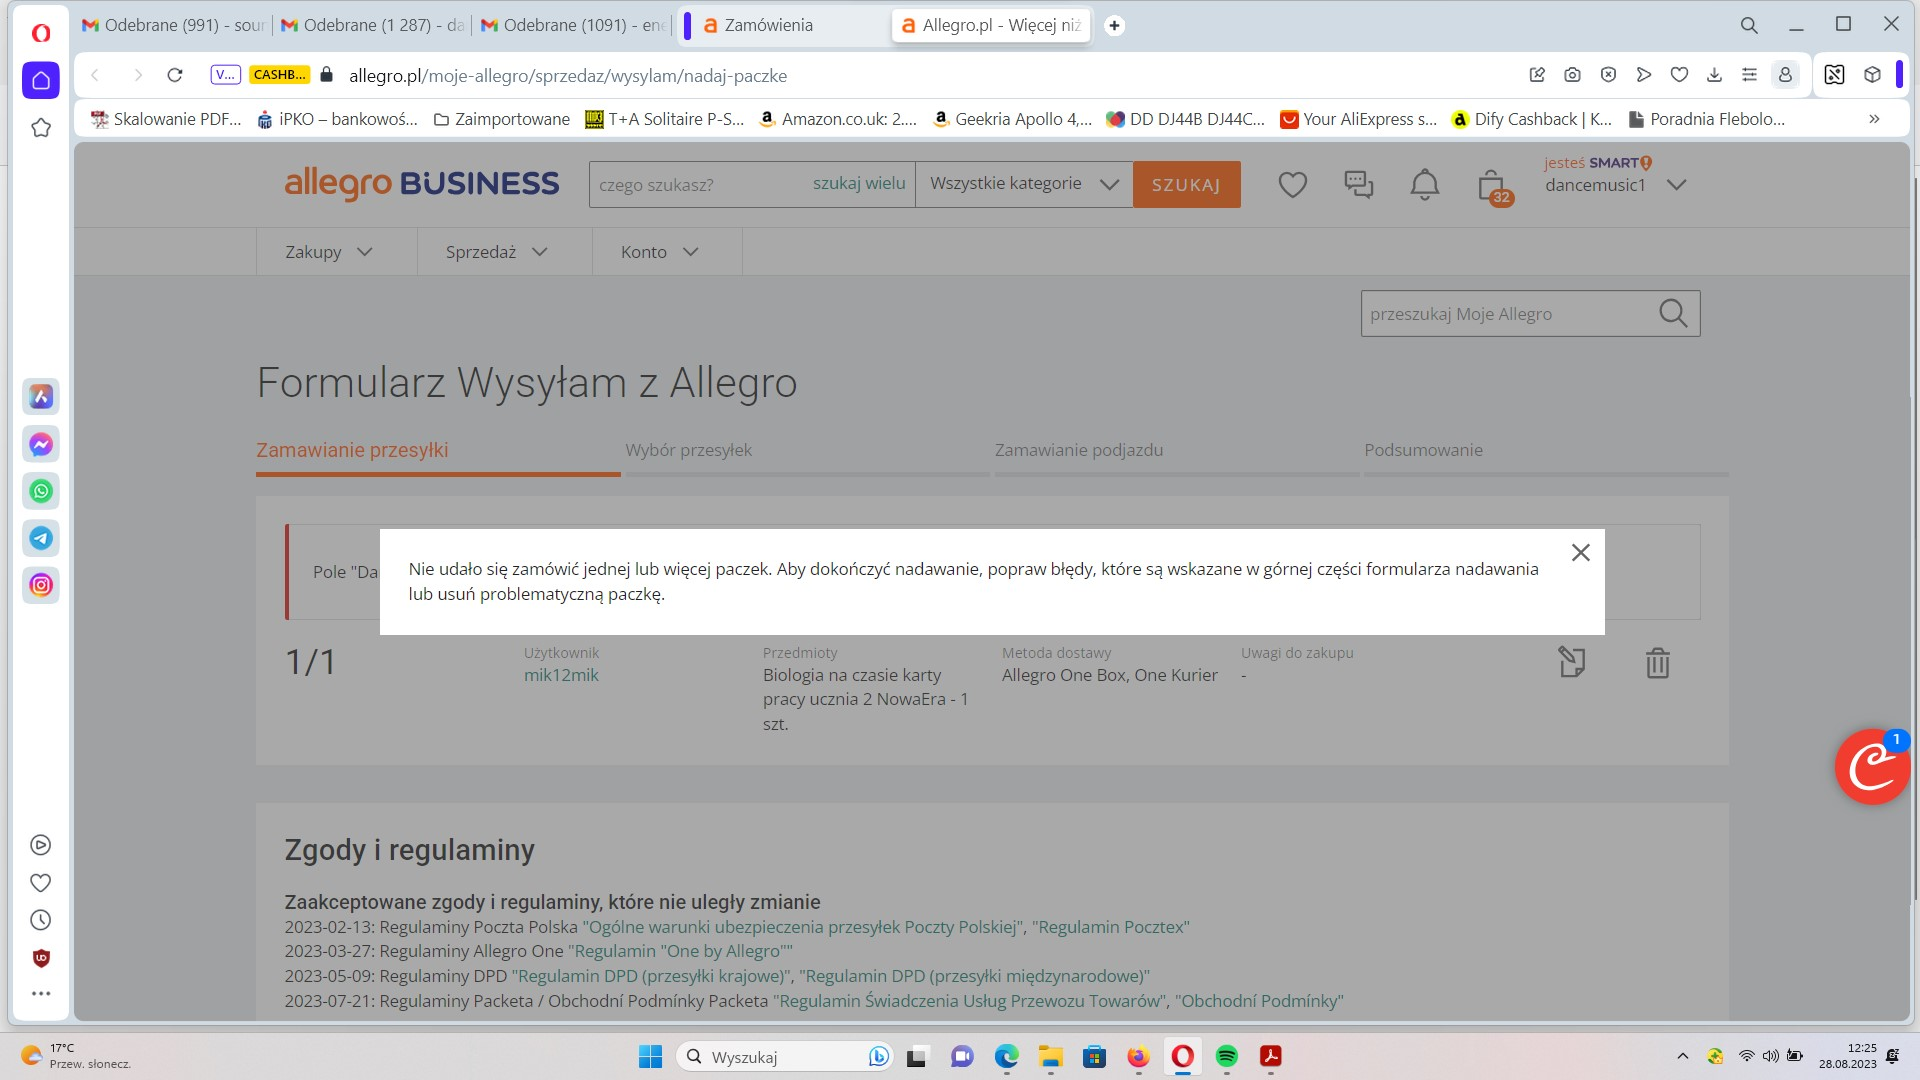Screen dimensions: 1920x1080
Task: Open the Wszystkie kategorie dropdown
Action: click(x=1023, y=183)
